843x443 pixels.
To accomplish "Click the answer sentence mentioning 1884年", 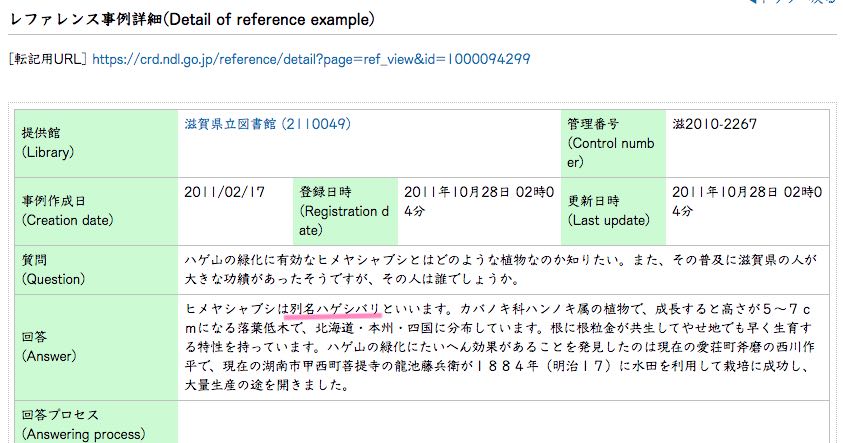I will tap(501, 366).
